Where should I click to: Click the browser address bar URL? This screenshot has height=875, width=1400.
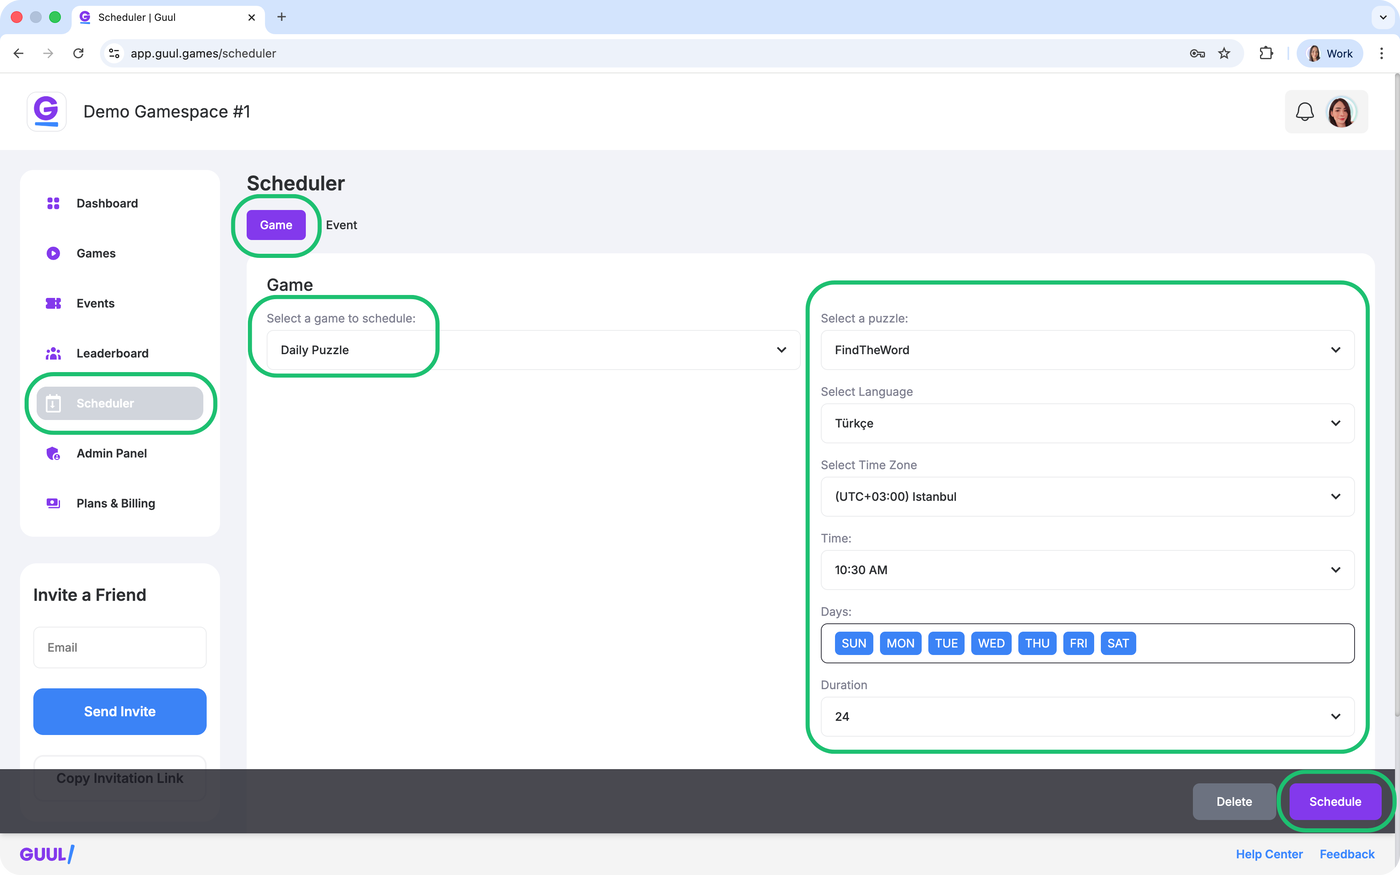(203, 53)
